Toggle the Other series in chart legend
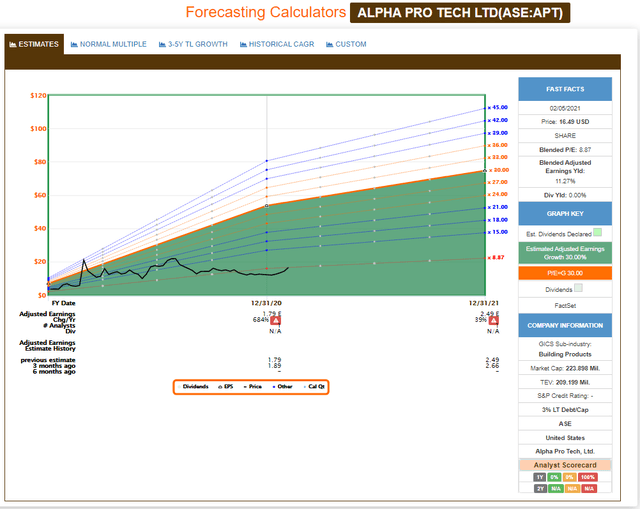 (x=282, y=387)
